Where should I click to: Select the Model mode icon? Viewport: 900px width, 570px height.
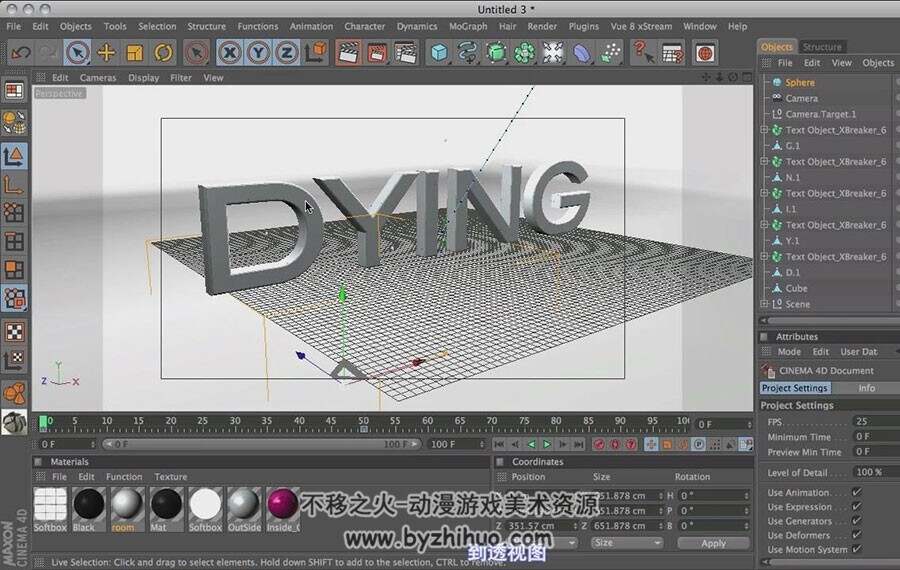[14, 156]
